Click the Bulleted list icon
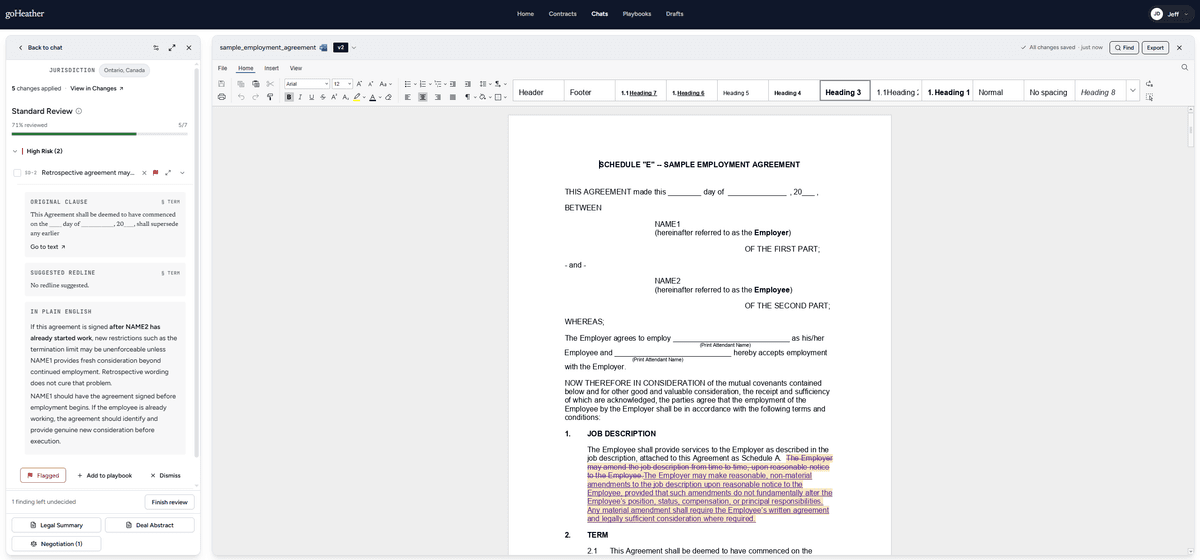Viewport: 1200px width, 560px height. pos(408,84)
